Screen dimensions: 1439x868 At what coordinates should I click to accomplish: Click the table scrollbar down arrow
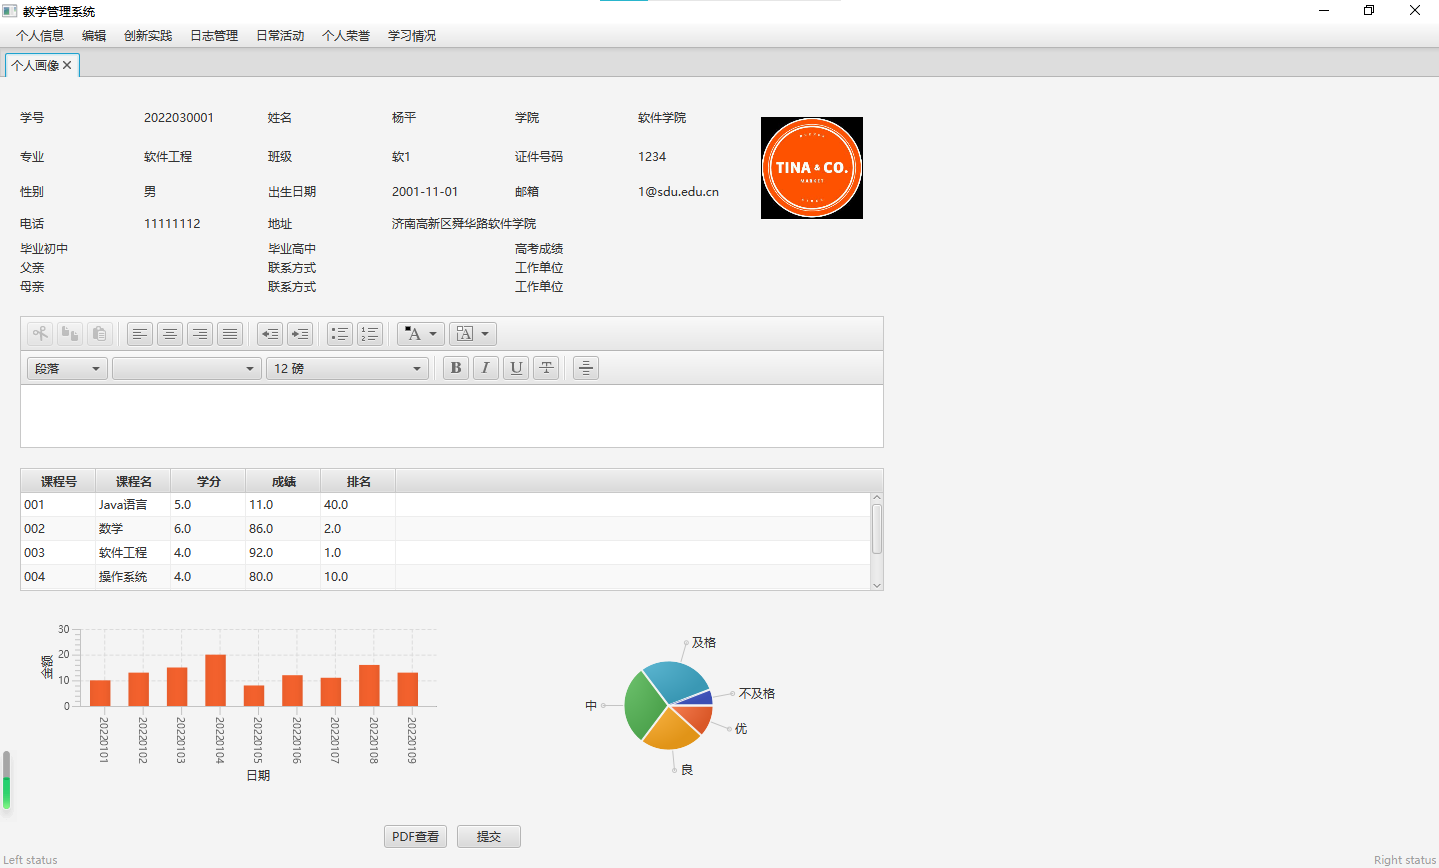[x=877, y=585]
